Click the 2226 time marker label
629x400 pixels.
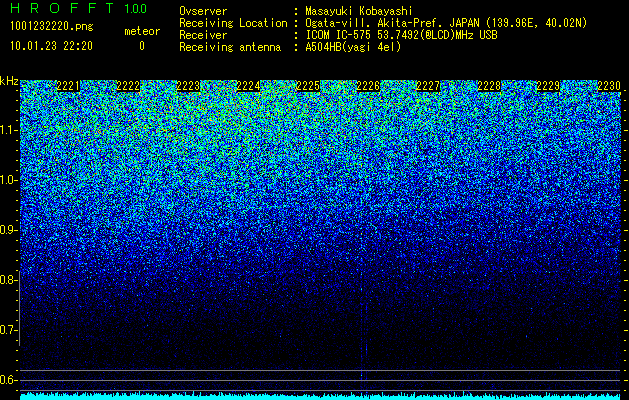pyautogui.click(x=369, y=86)
